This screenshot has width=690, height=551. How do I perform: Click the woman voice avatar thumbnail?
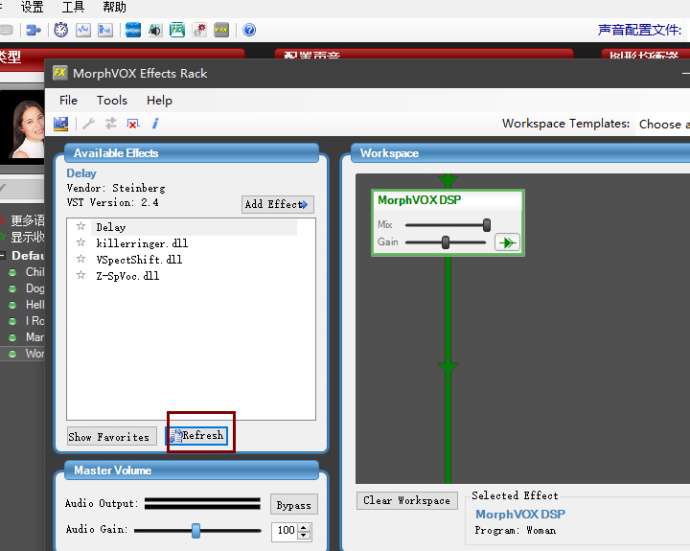point(22,128)
